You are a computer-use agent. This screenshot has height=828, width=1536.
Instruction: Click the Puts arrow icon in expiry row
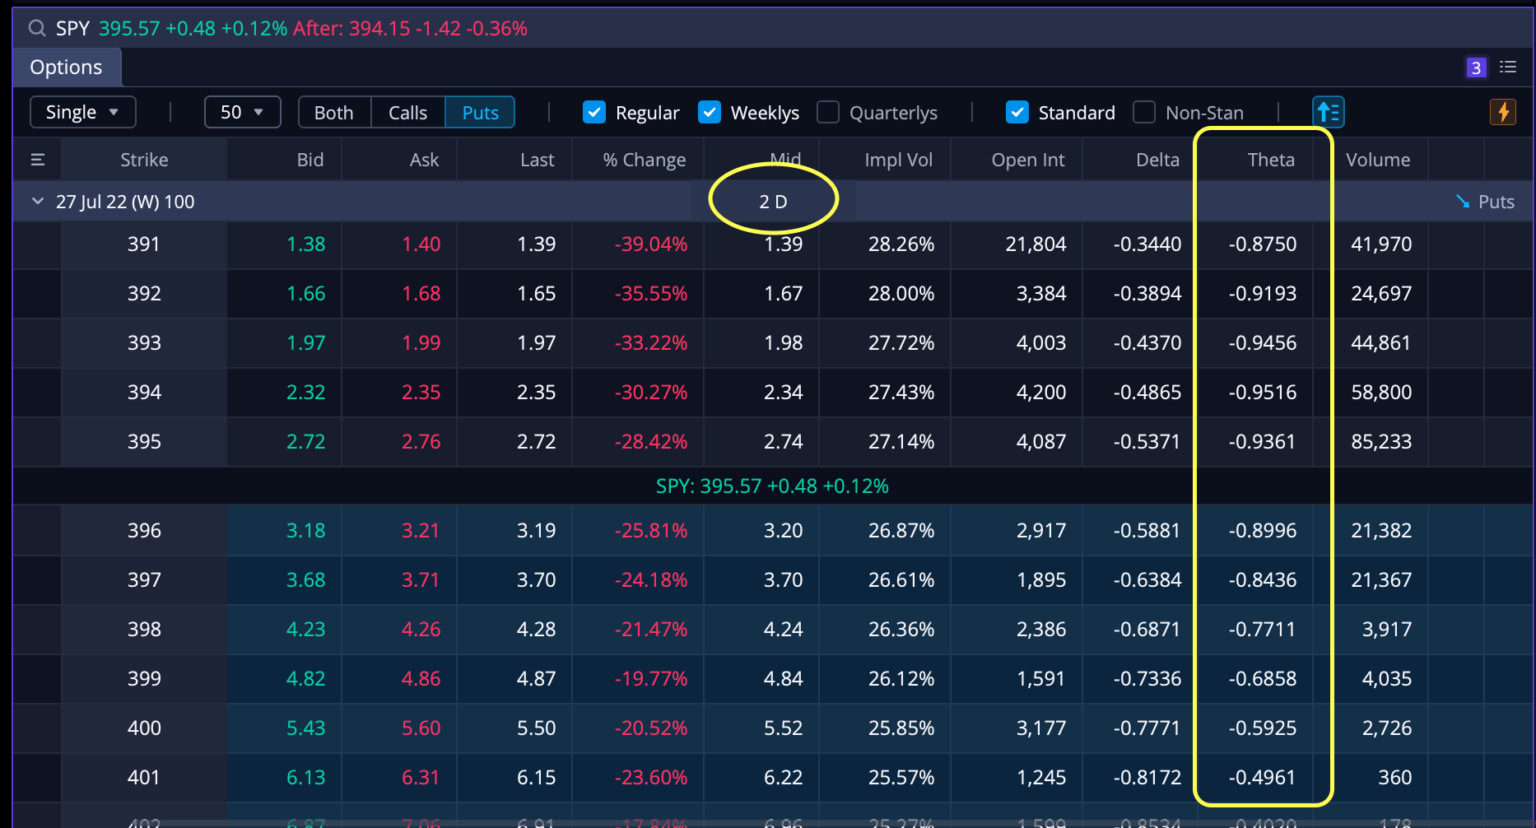pyautogui.click(x=1463, y=202)
